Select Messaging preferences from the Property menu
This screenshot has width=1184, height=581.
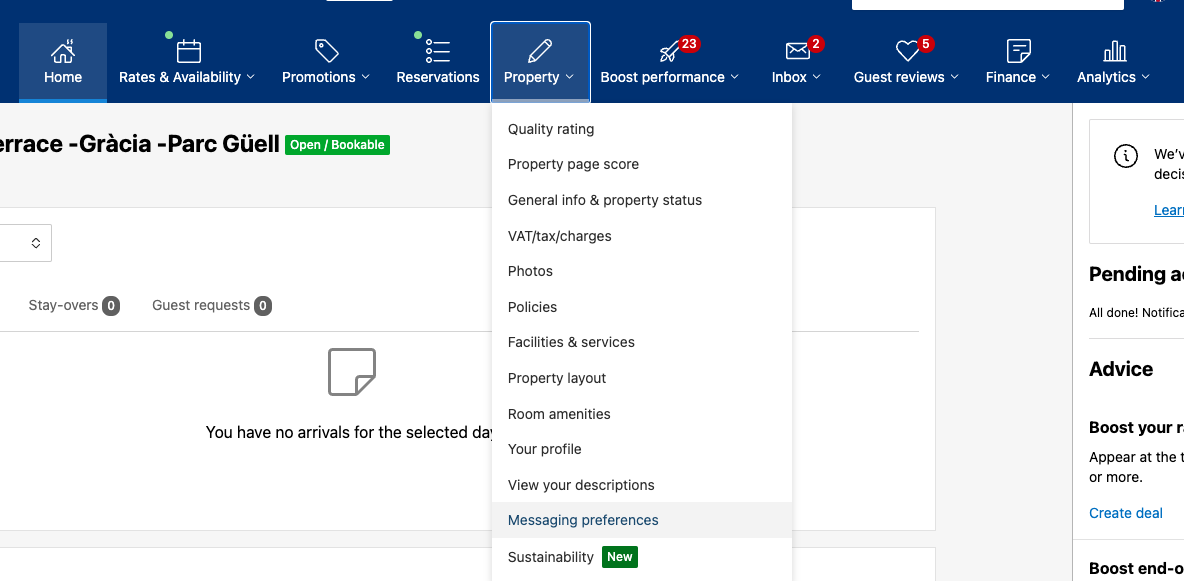[x=583, y=520]
